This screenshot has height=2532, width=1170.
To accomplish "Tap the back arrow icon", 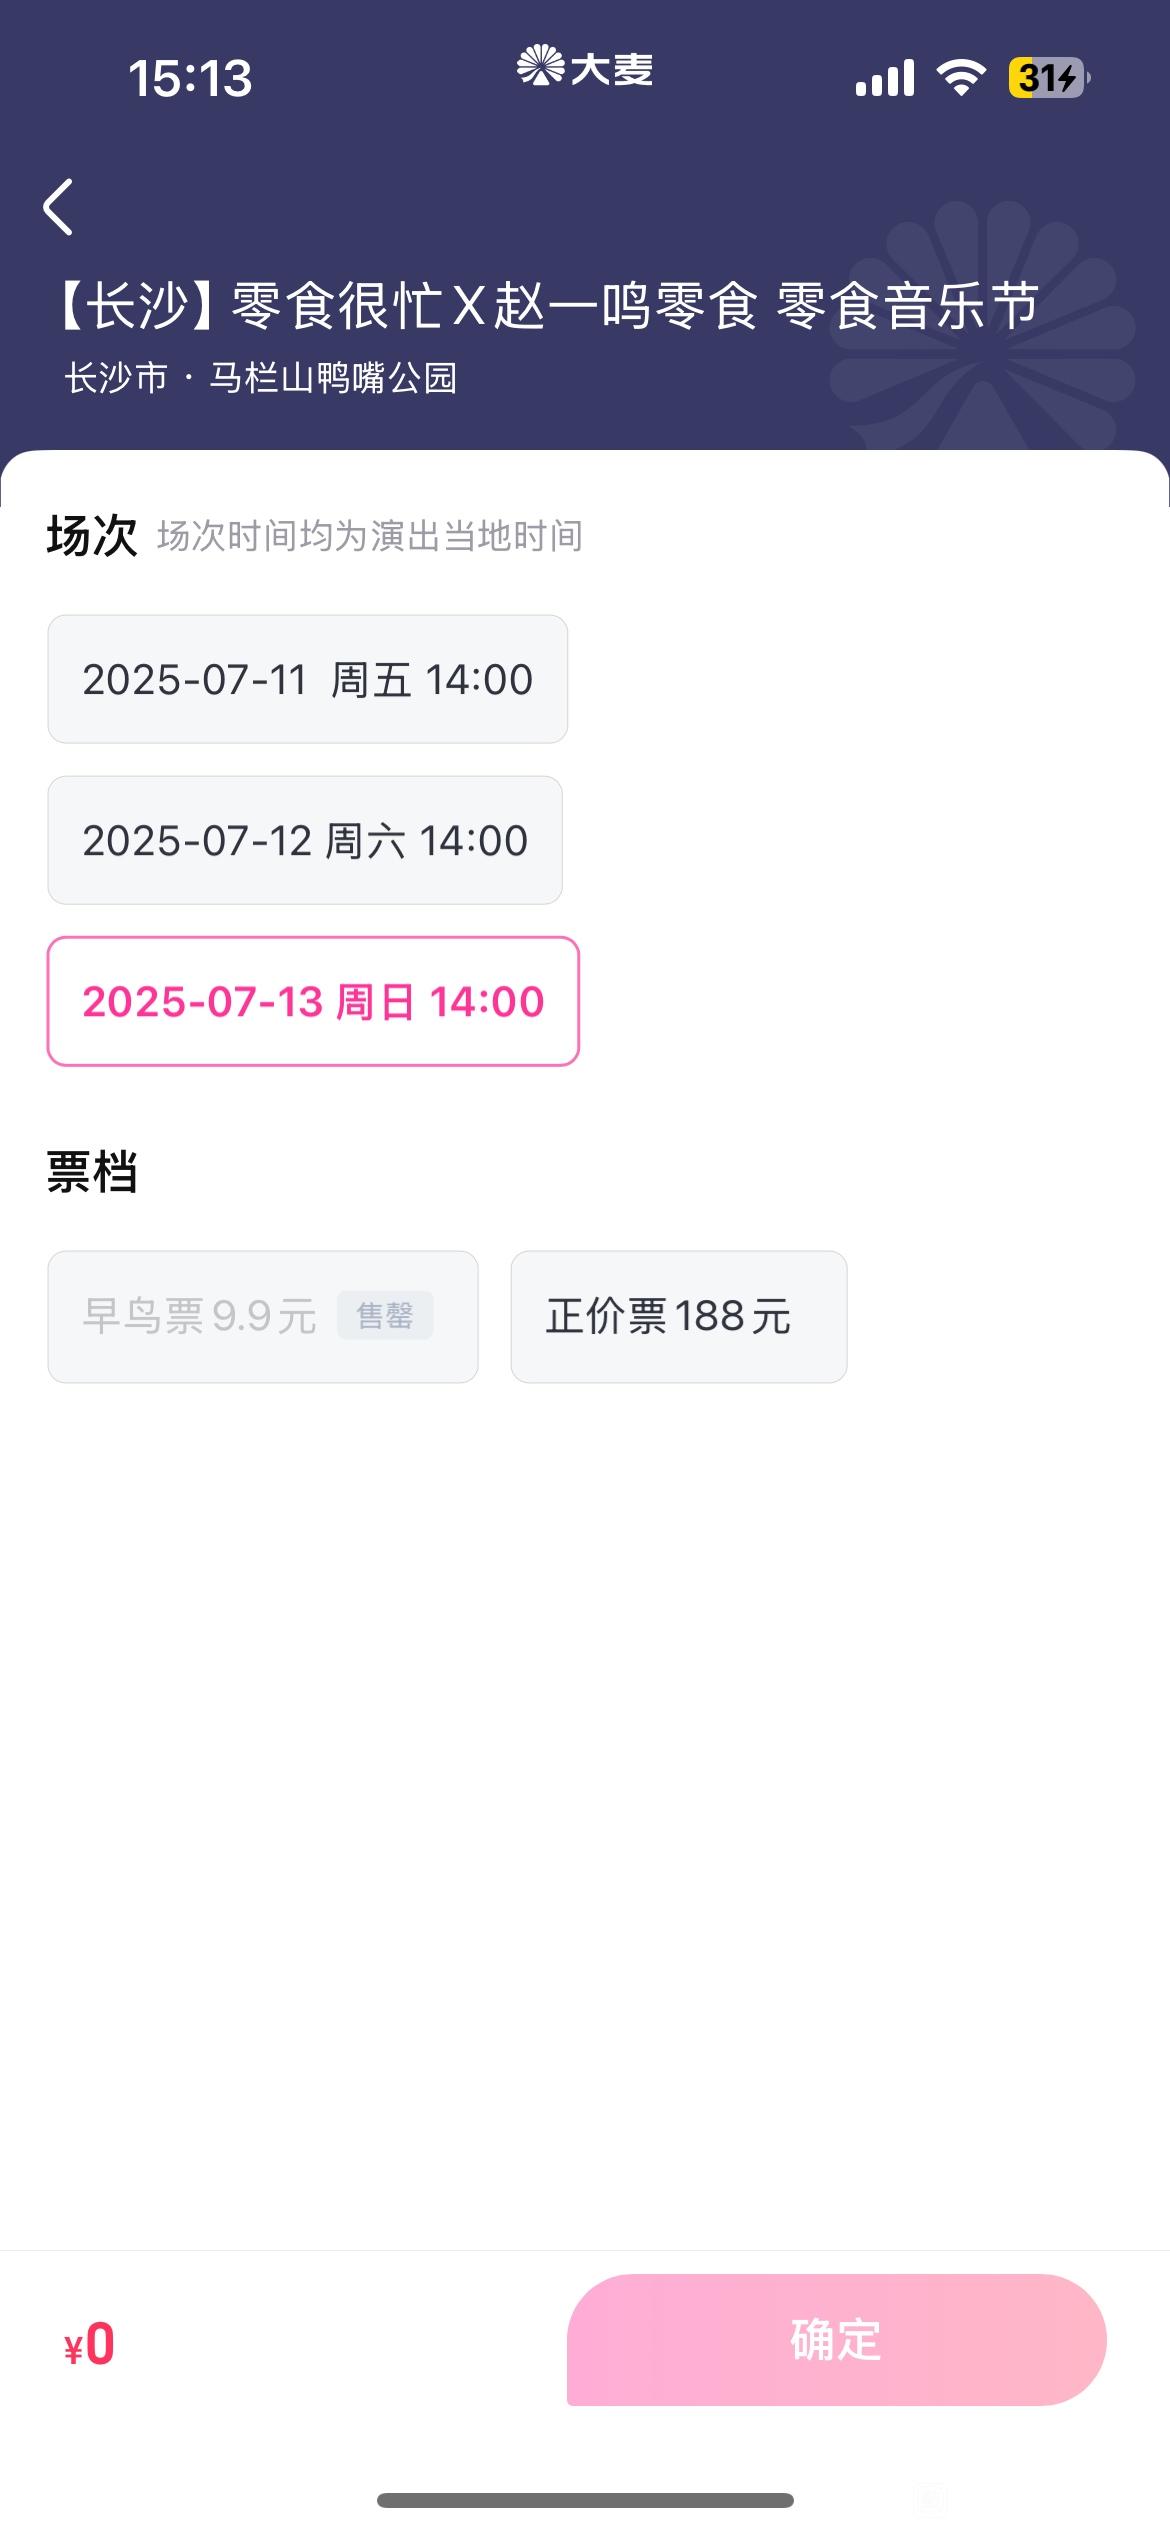I will click(x=58, y=207).
